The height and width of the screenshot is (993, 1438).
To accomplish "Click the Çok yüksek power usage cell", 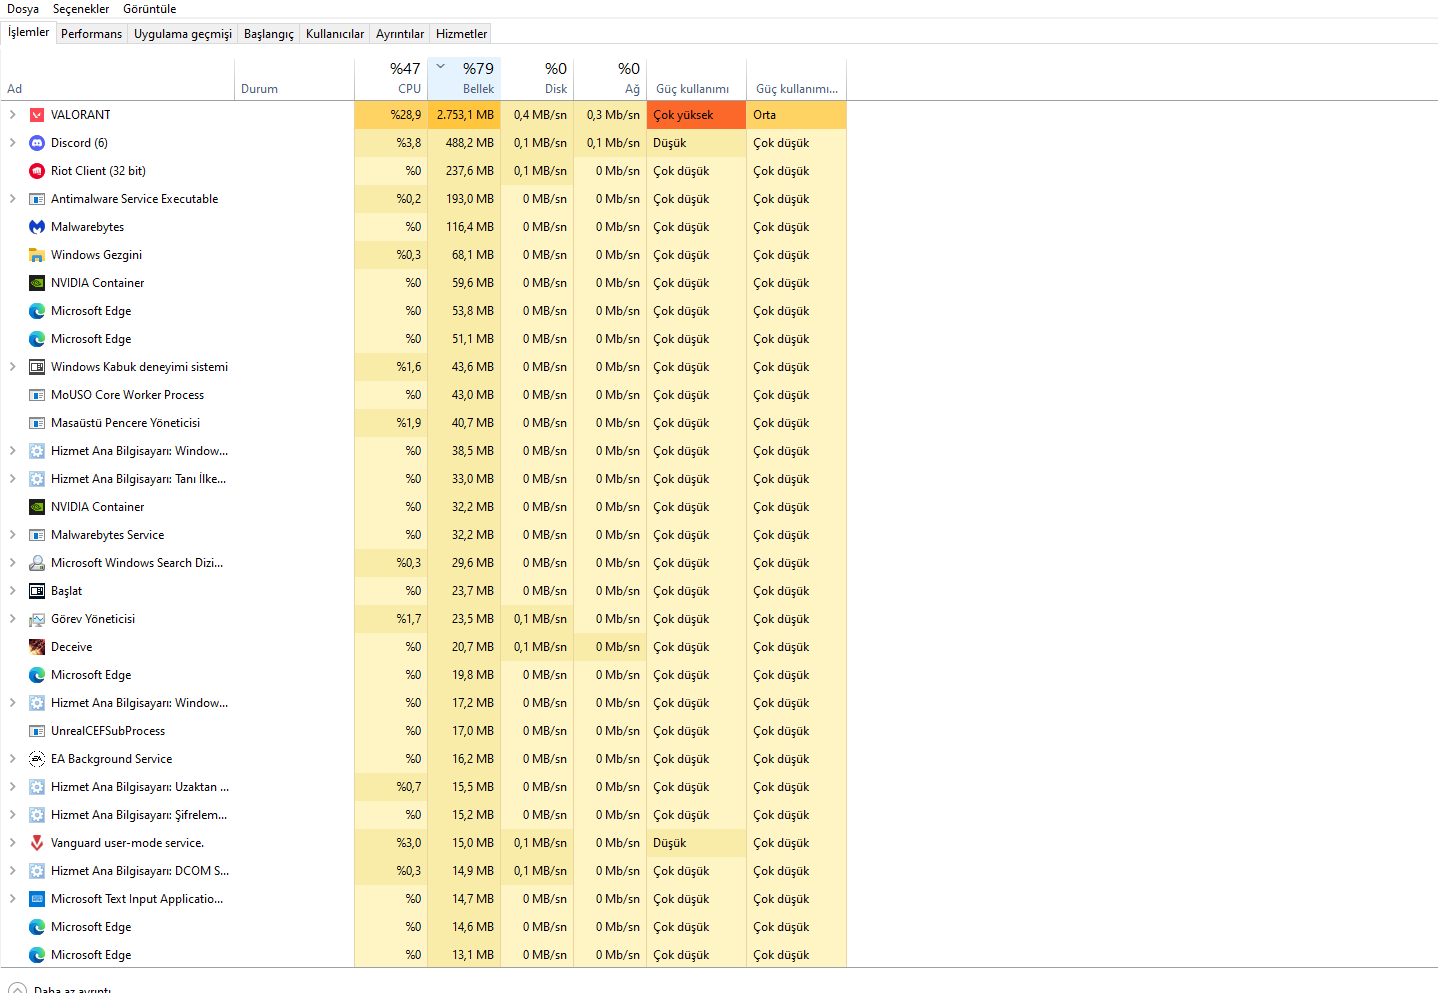I will click(696, 115).
